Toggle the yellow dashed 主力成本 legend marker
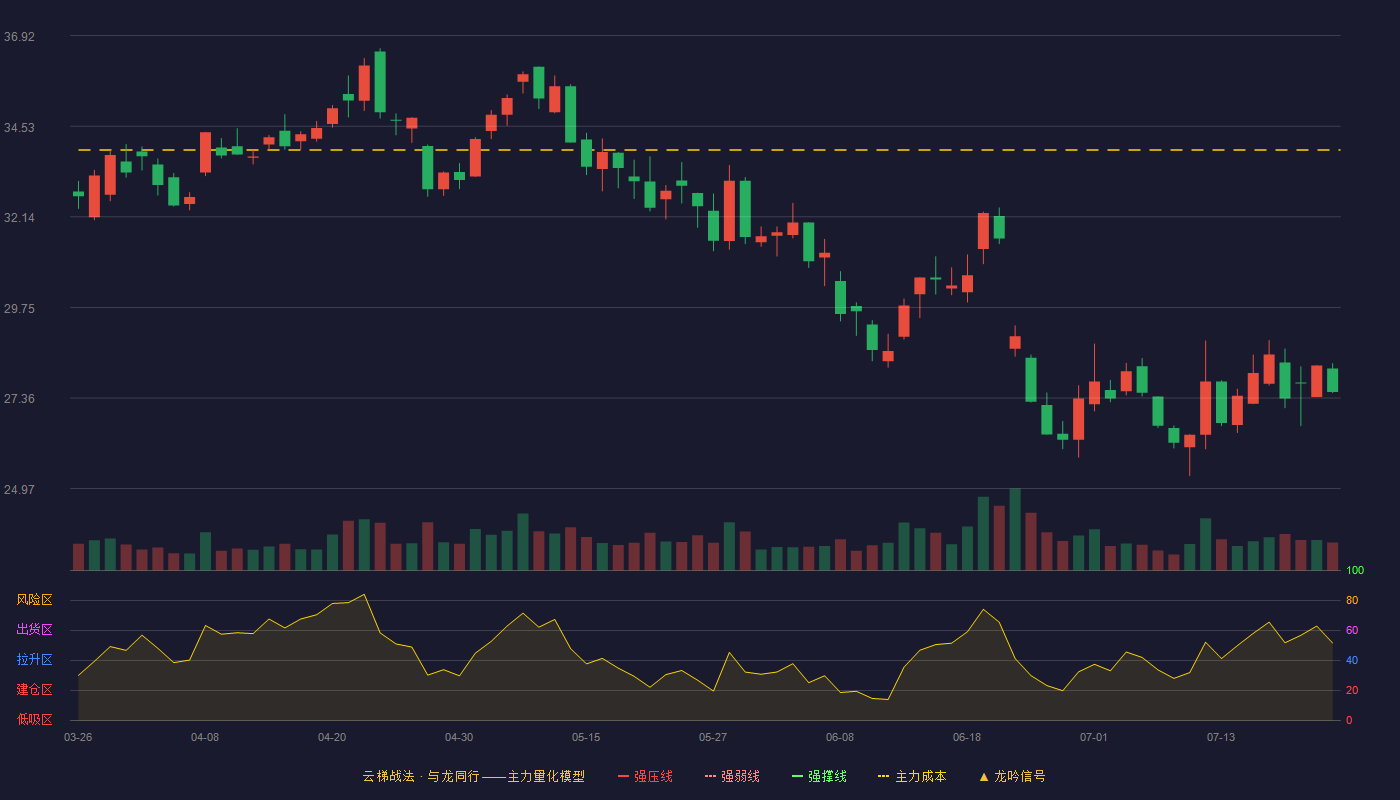1400x800 pixels. [883, 776]
